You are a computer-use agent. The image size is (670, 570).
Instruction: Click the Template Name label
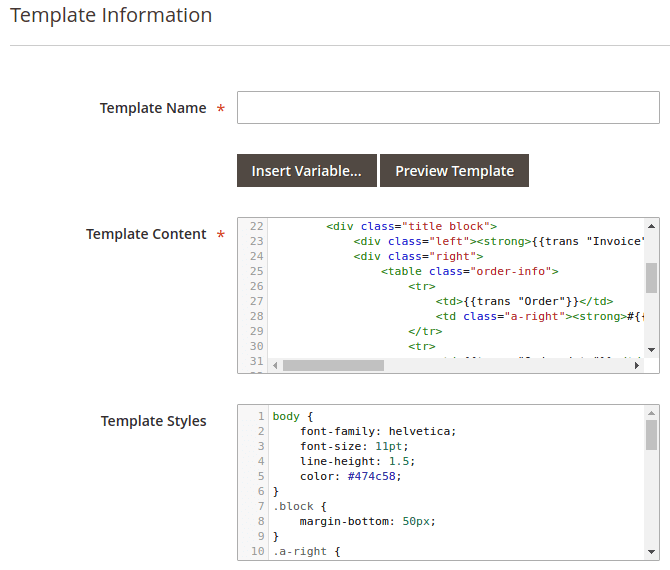(153, 108)
